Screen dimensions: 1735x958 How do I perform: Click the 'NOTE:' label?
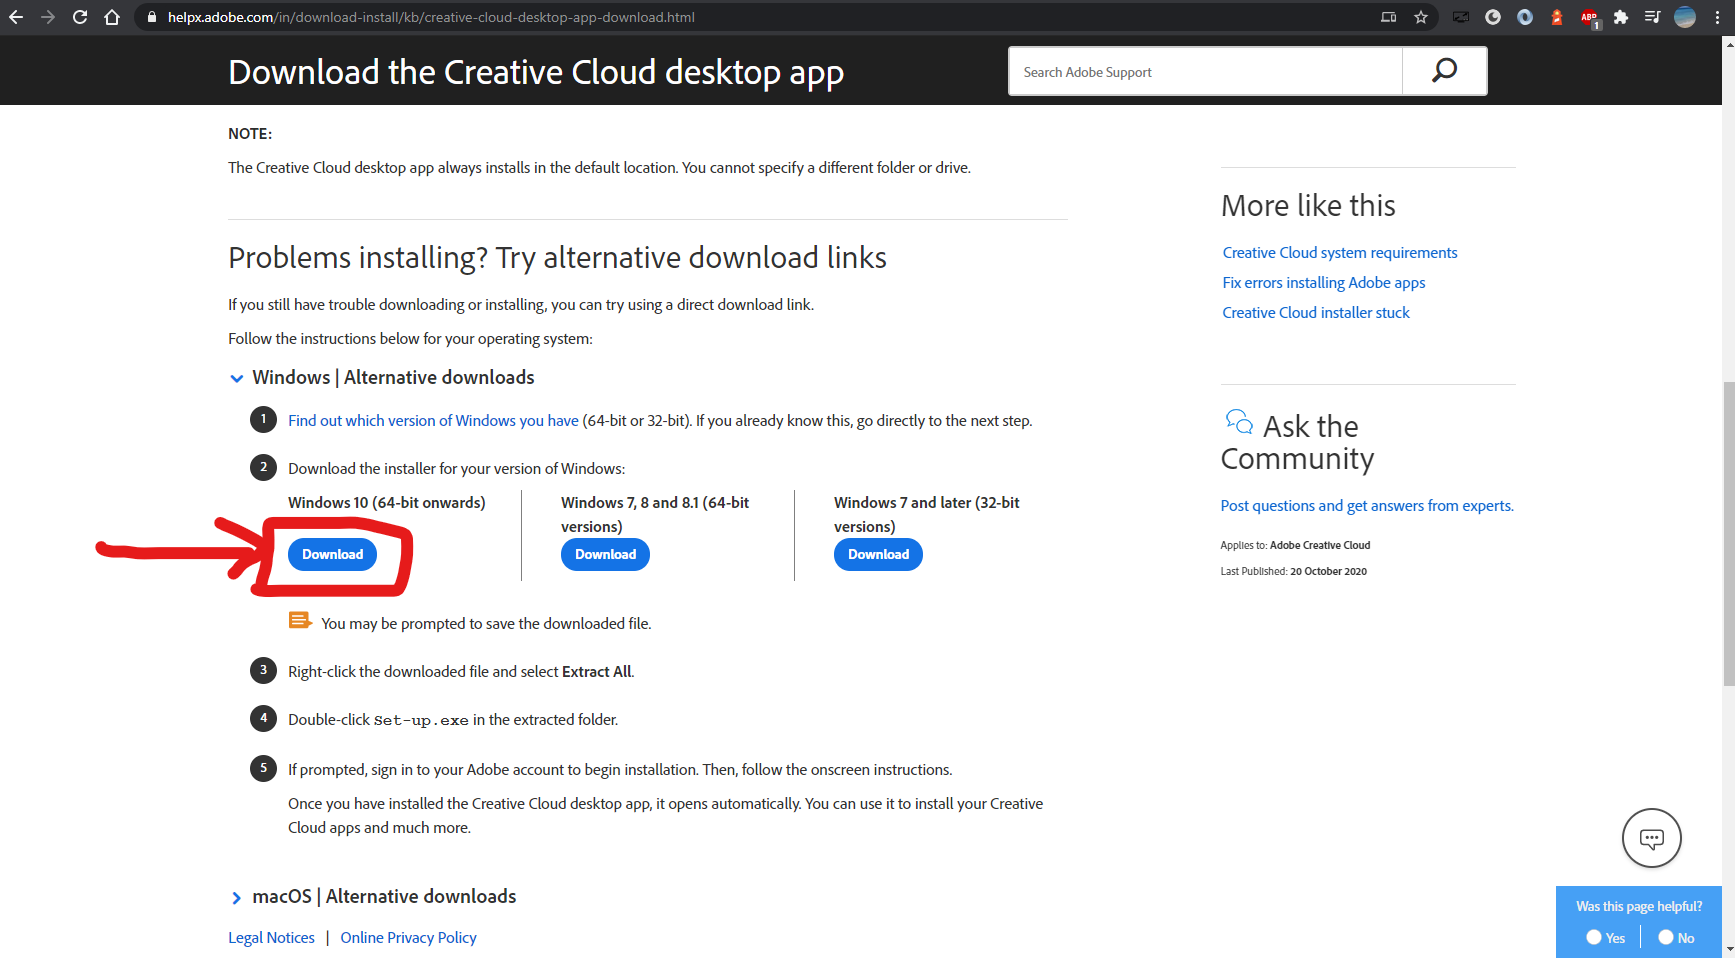[250, 134]
